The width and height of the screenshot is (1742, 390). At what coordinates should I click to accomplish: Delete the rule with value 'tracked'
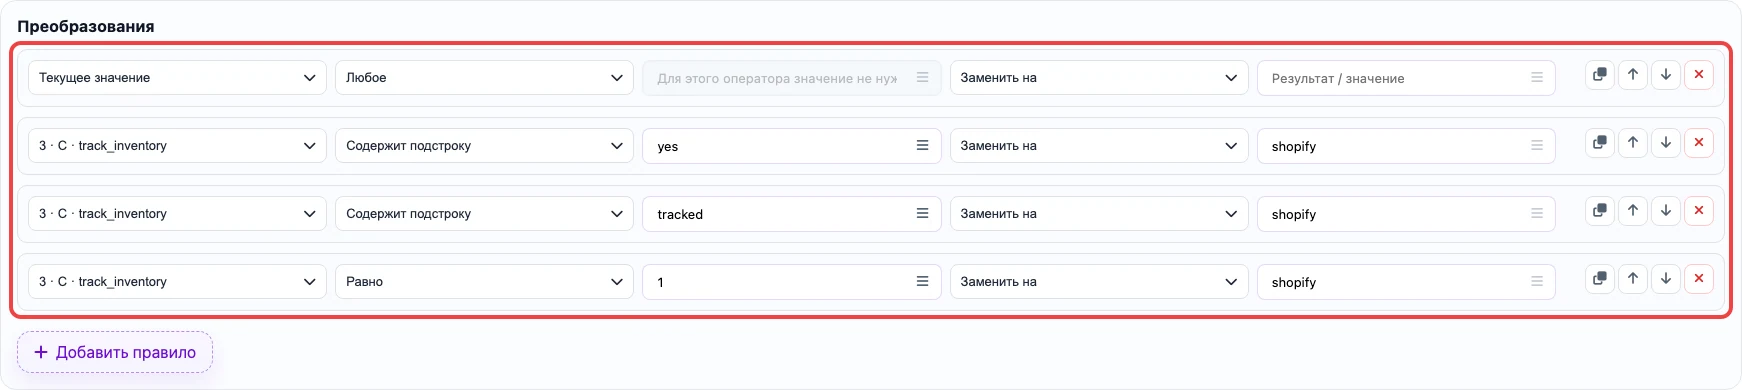point(1699,211)
